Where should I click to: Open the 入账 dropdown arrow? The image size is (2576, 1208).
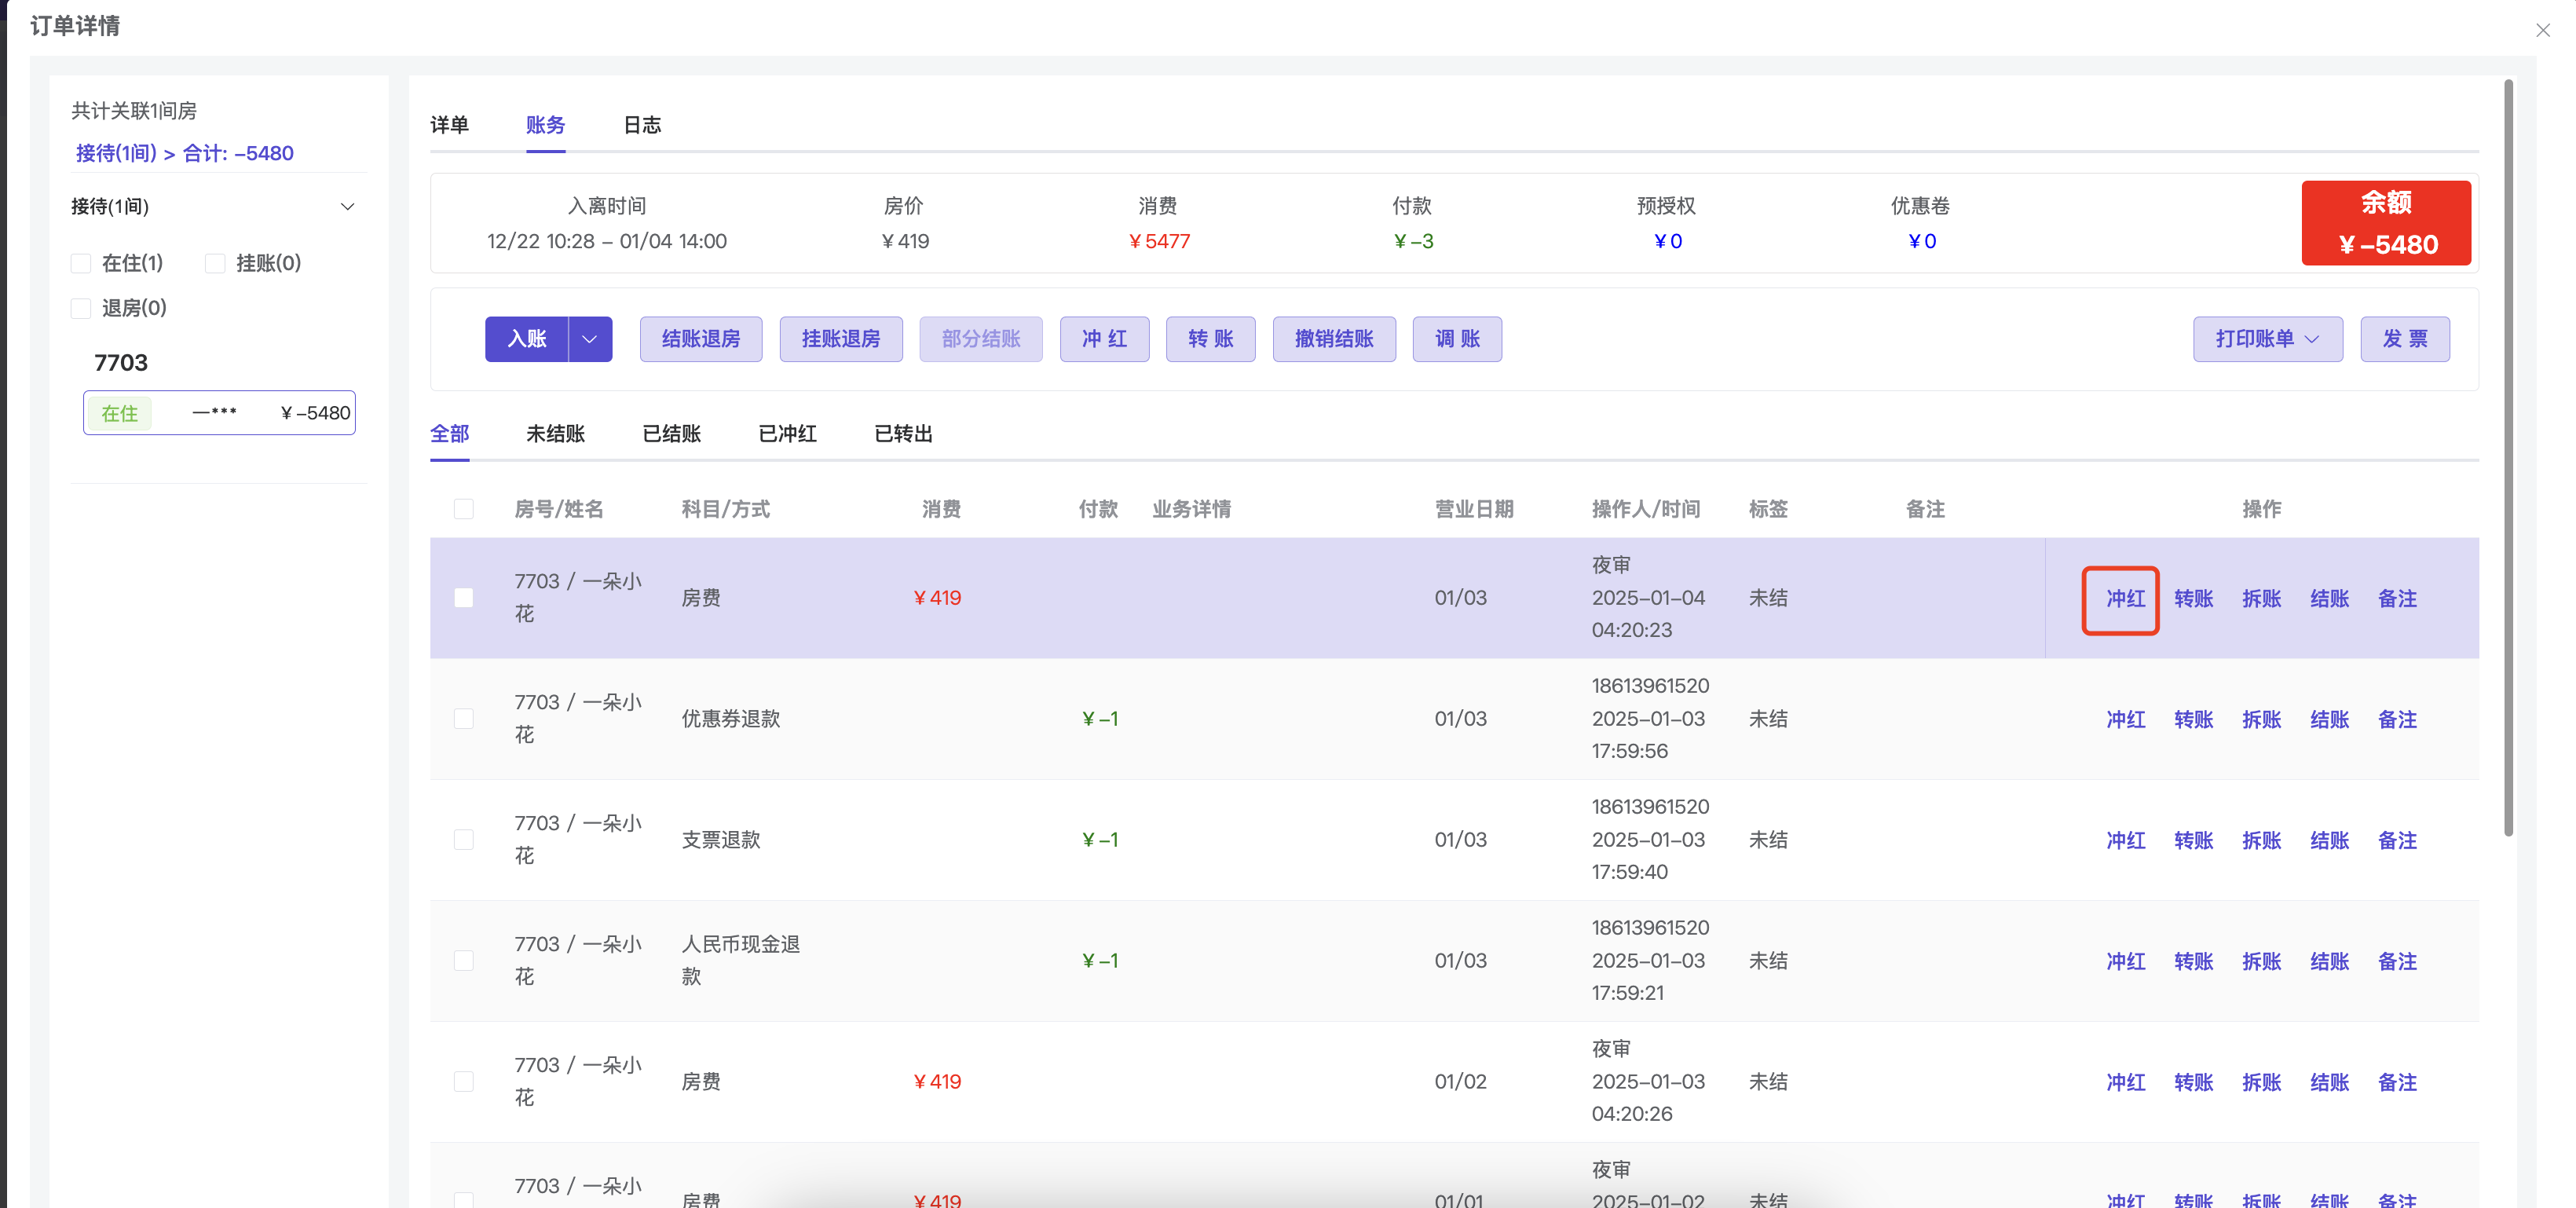(590, 339)
